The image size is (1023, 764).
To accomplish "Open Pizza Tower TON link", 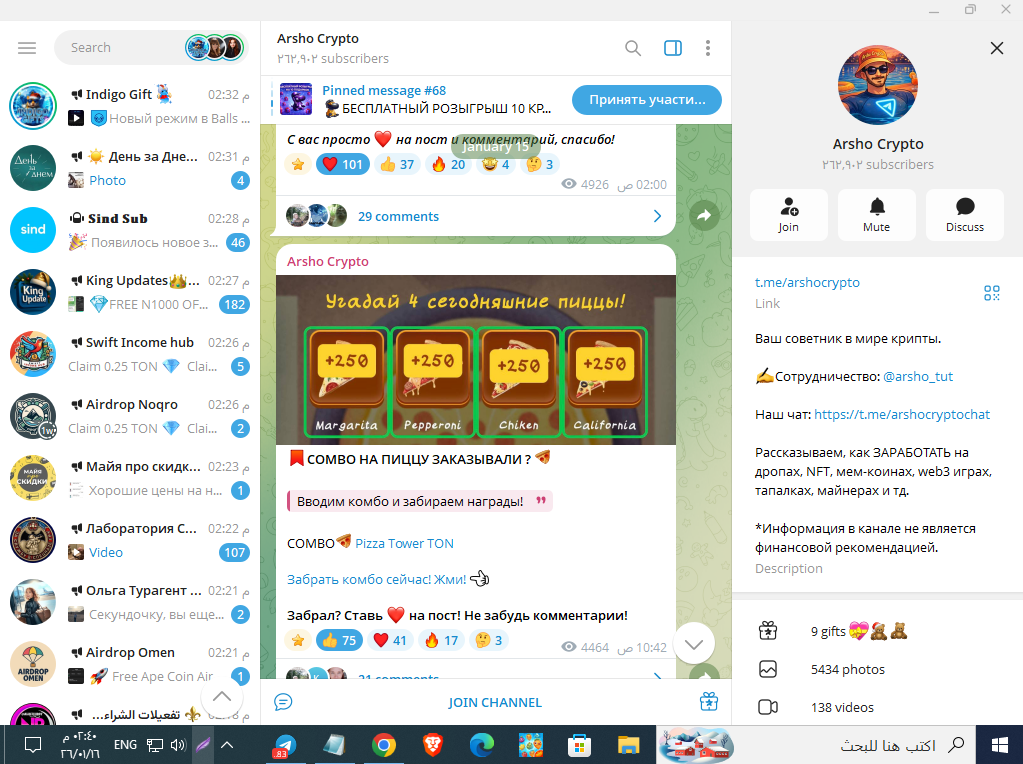I will coord(404,543).
